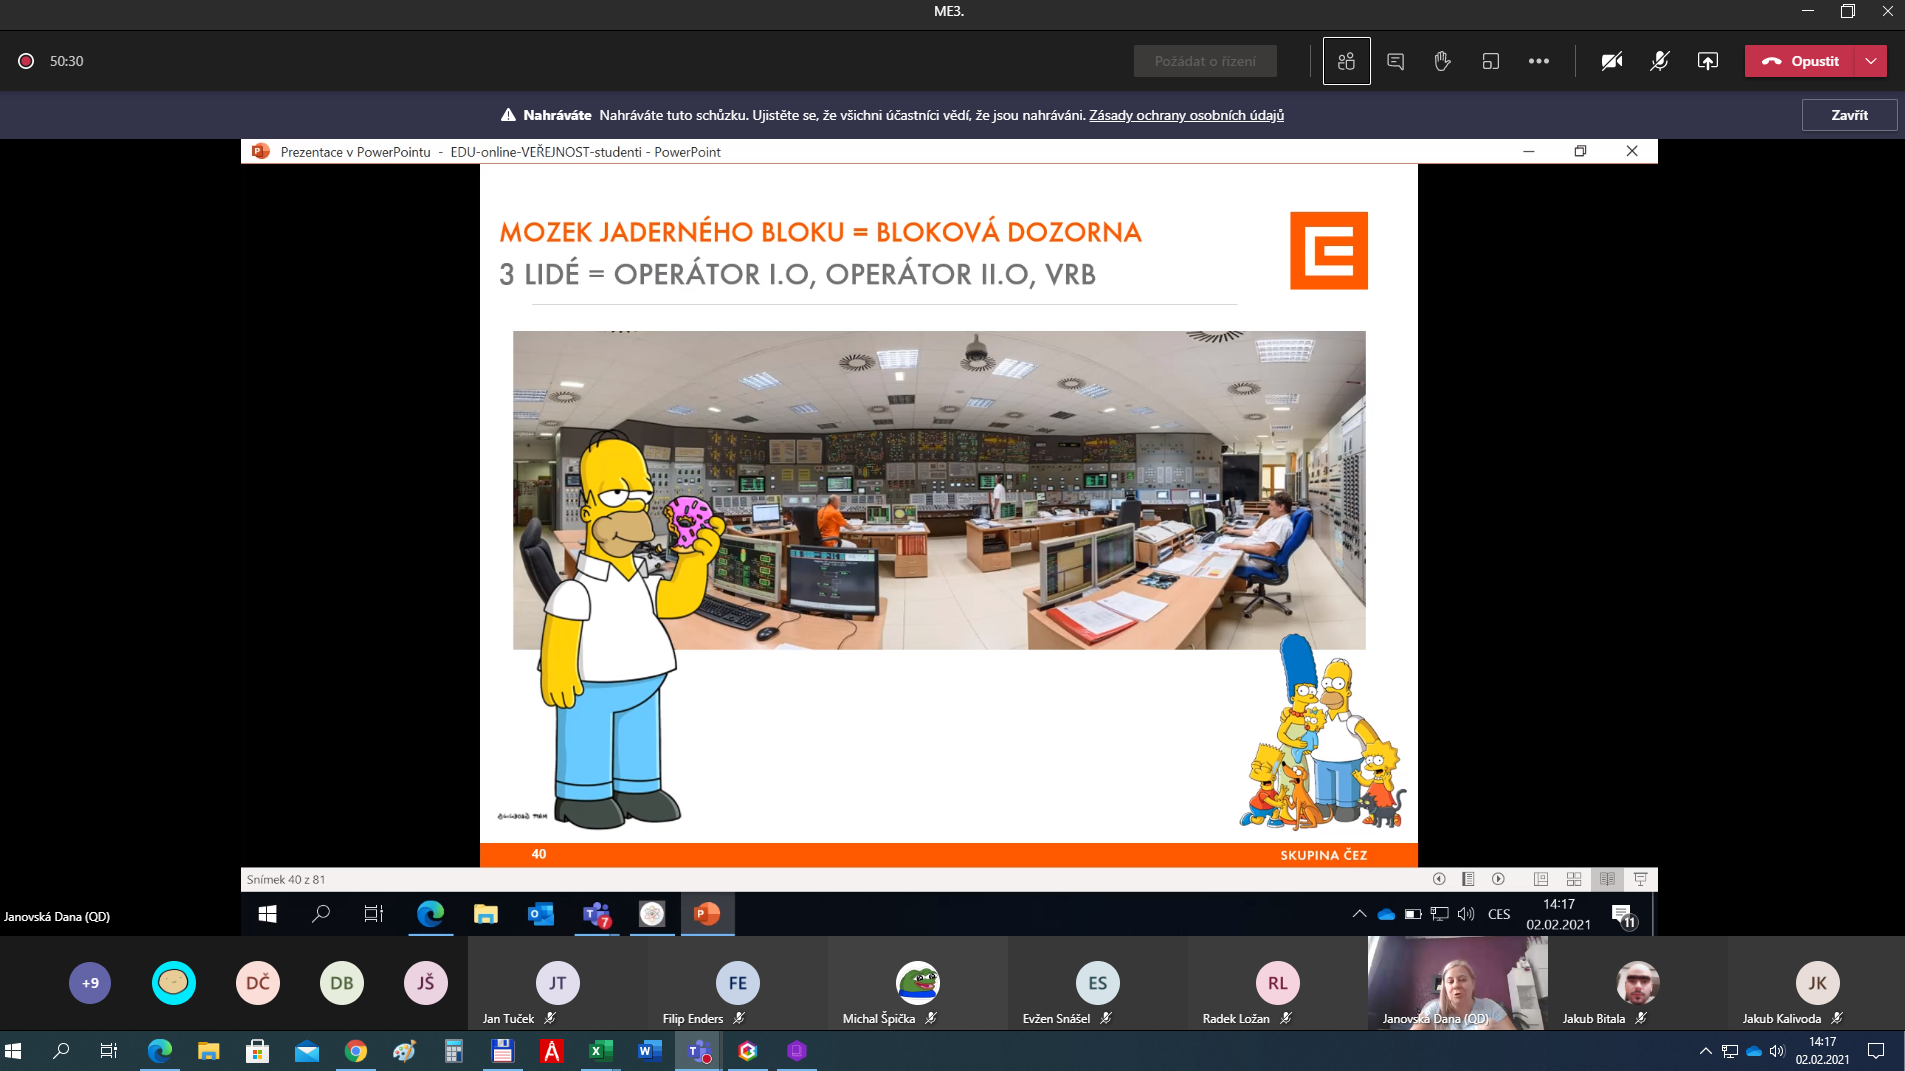Image resolution: width=1905 pixels, height=1071 pixels.
Task: Open the meeting chat conversation
Action: (x=1395, y=61)
